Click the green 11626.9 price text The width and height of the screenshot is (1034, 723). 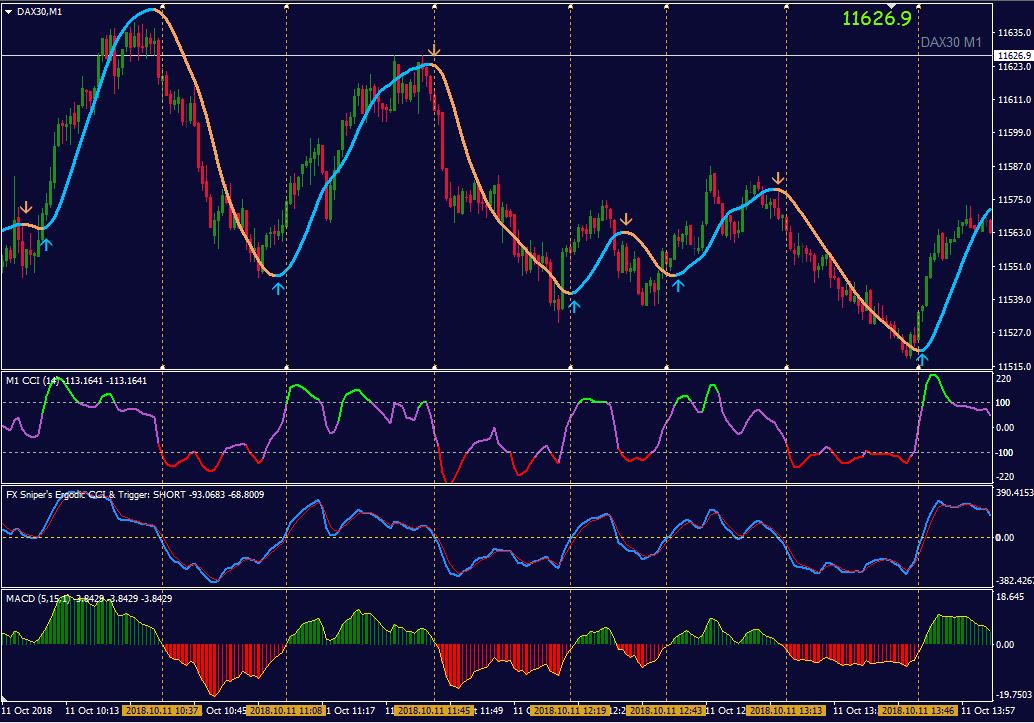(x=876, y=18)
